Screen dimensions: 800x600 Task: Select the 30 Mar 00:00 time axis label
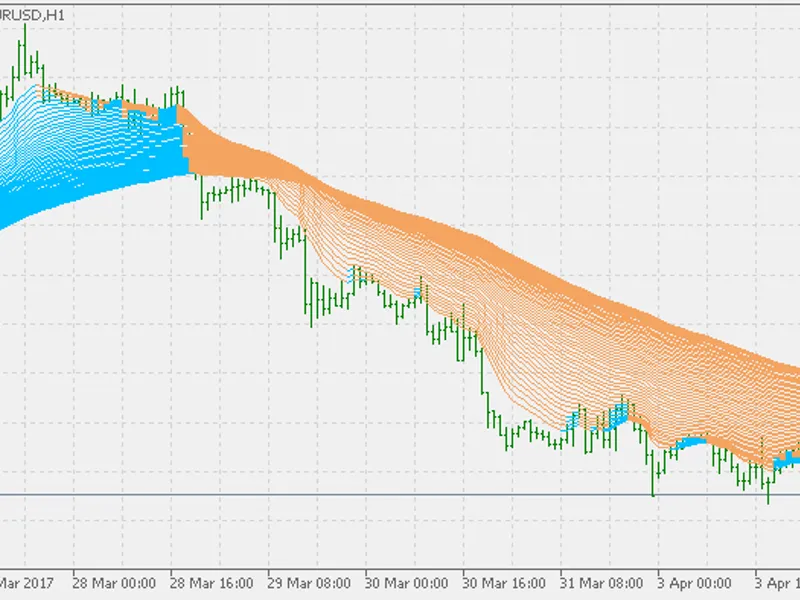coord(406,583)
